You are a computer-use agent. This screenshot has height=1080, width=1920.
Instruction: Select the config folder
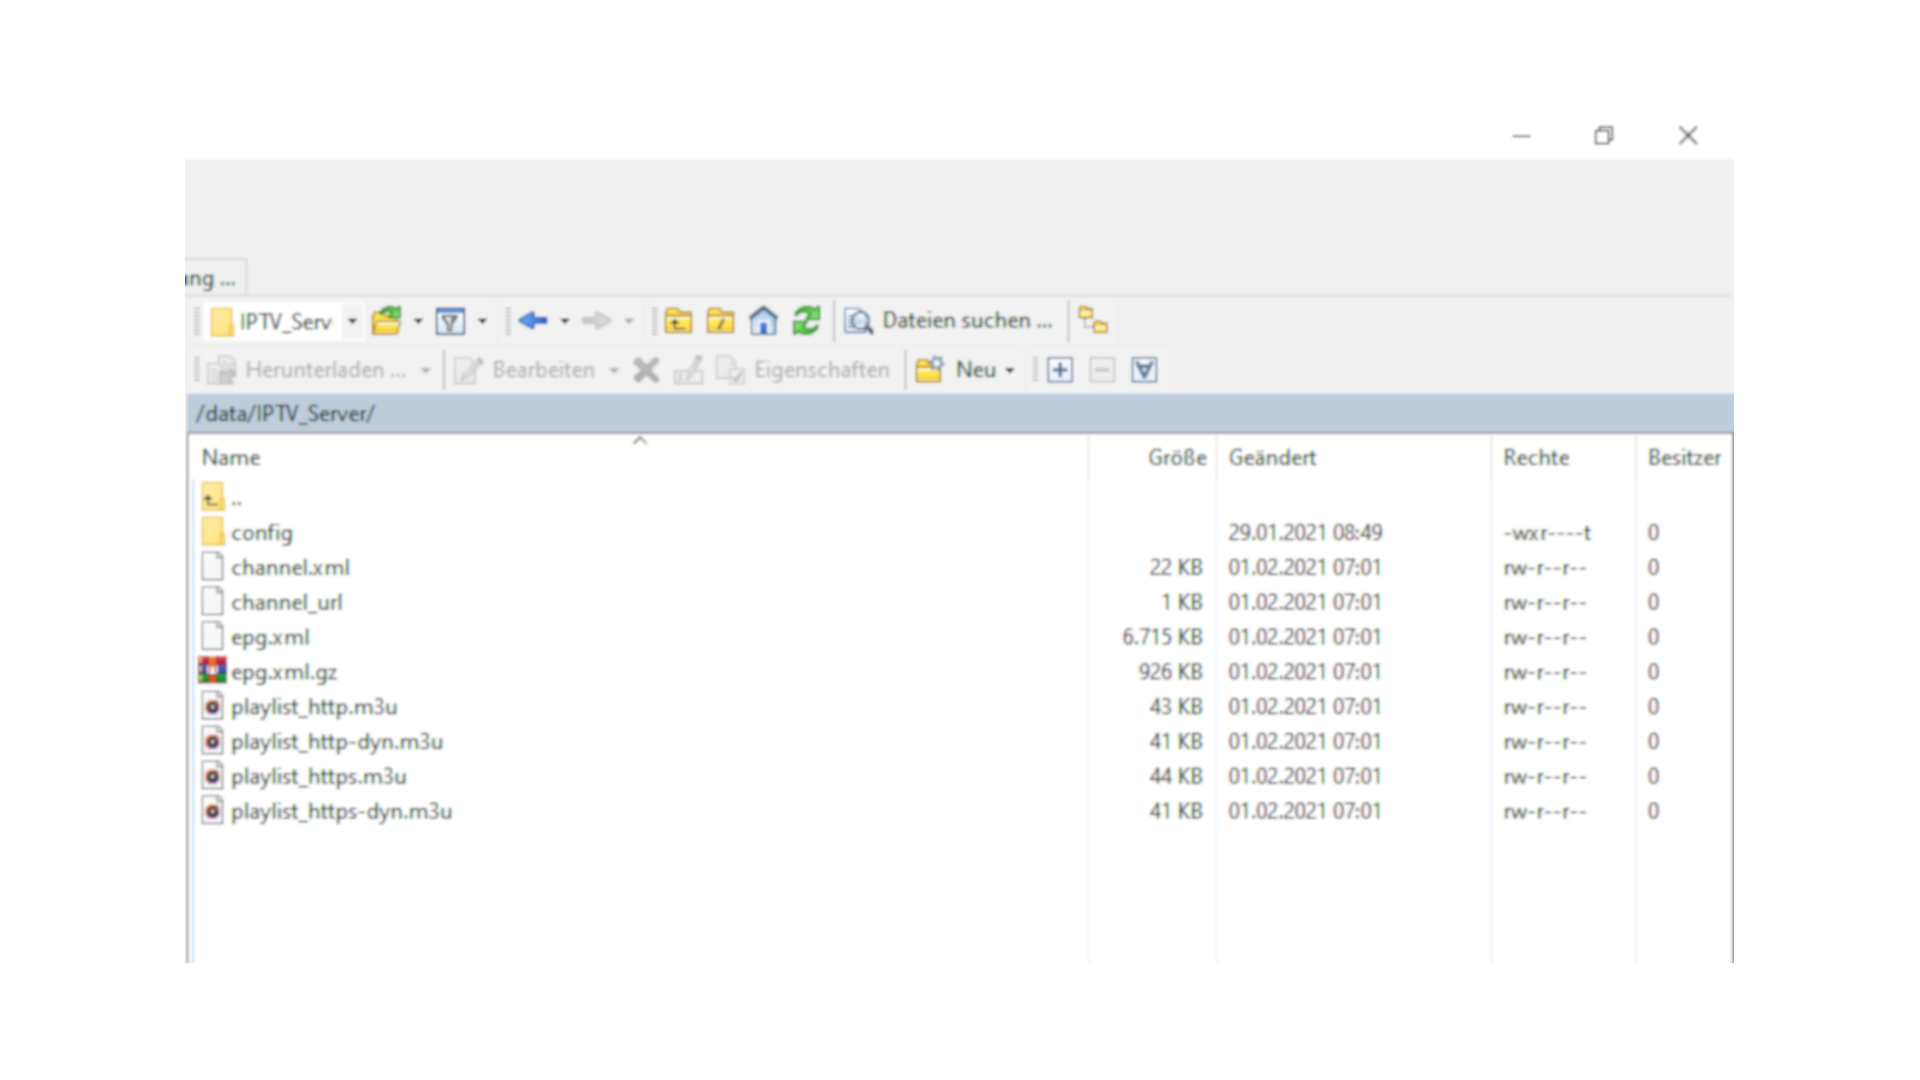(261, 533)
